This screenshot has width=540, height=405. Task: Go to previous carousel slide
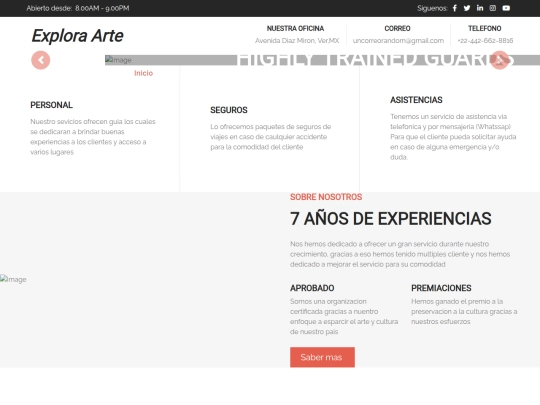click(41, 60)
